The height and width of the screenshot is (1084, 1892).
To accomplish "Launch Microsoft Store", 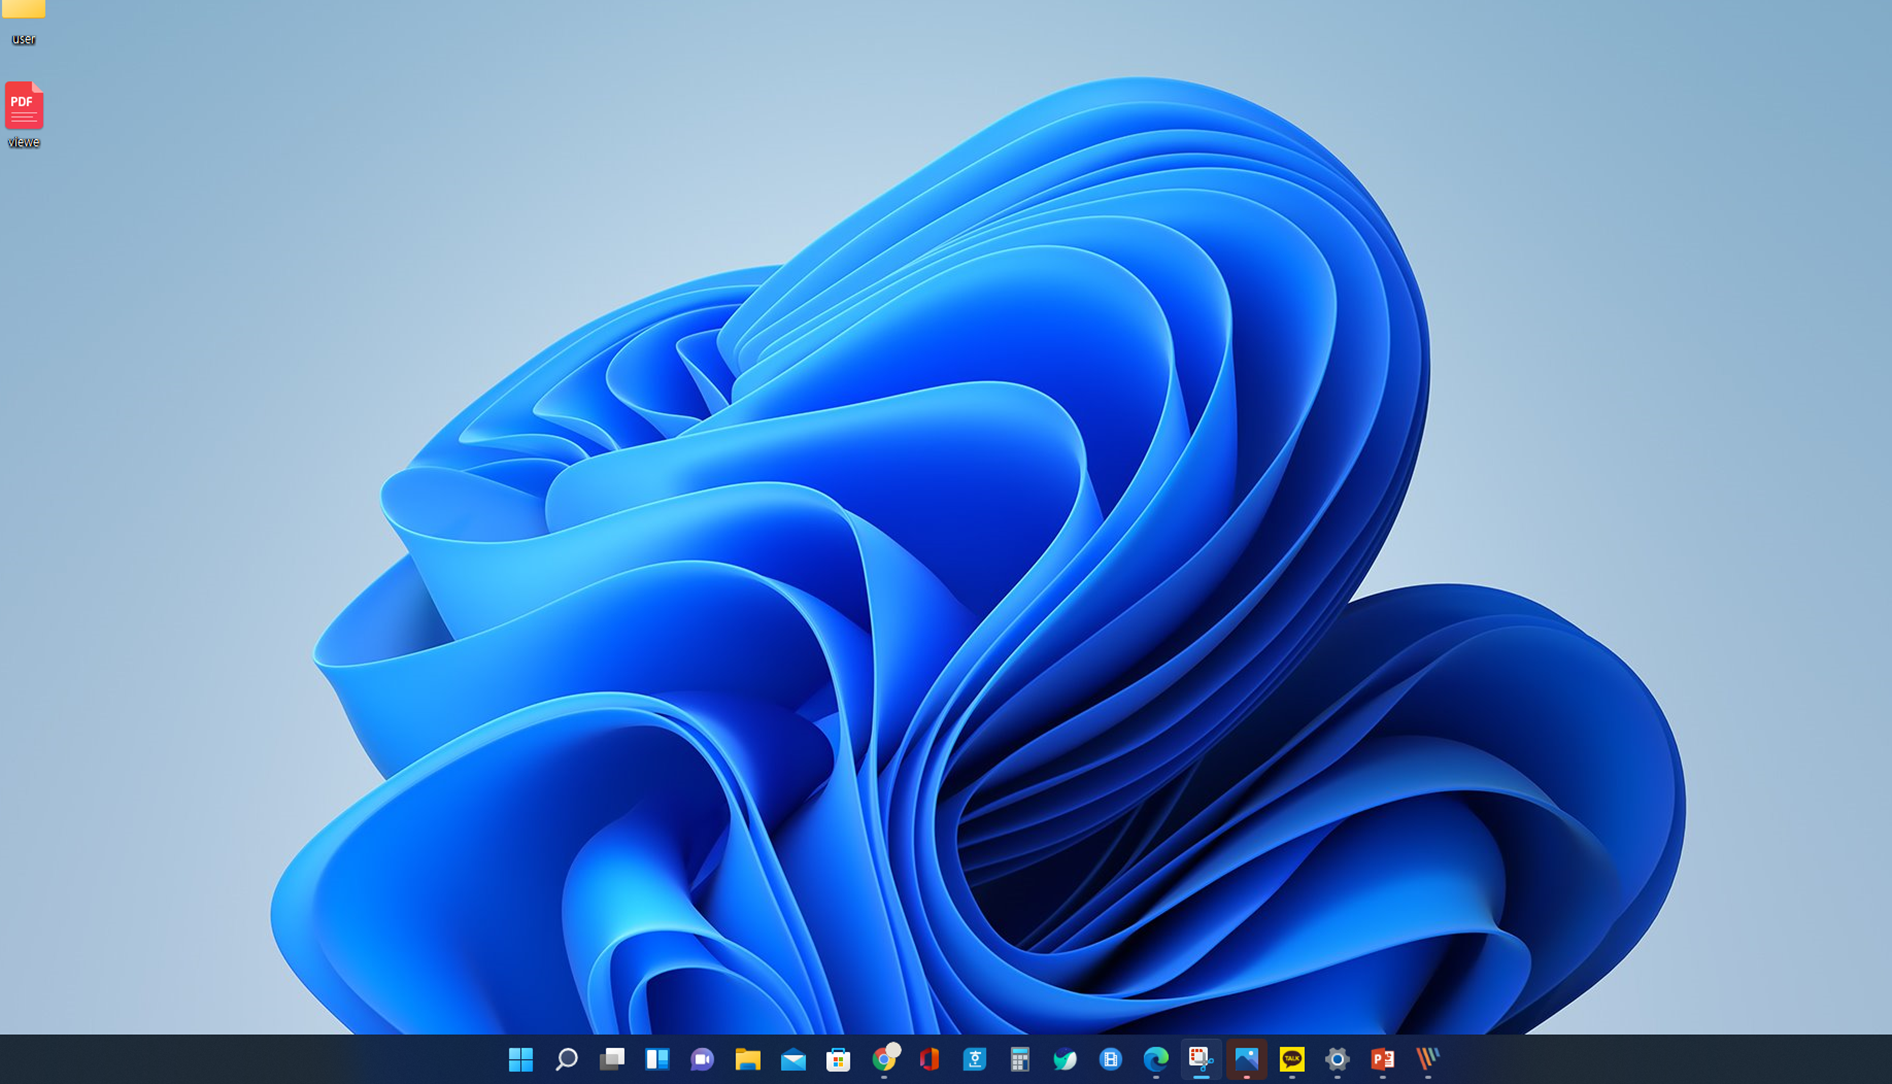I will coord(838,1059).
